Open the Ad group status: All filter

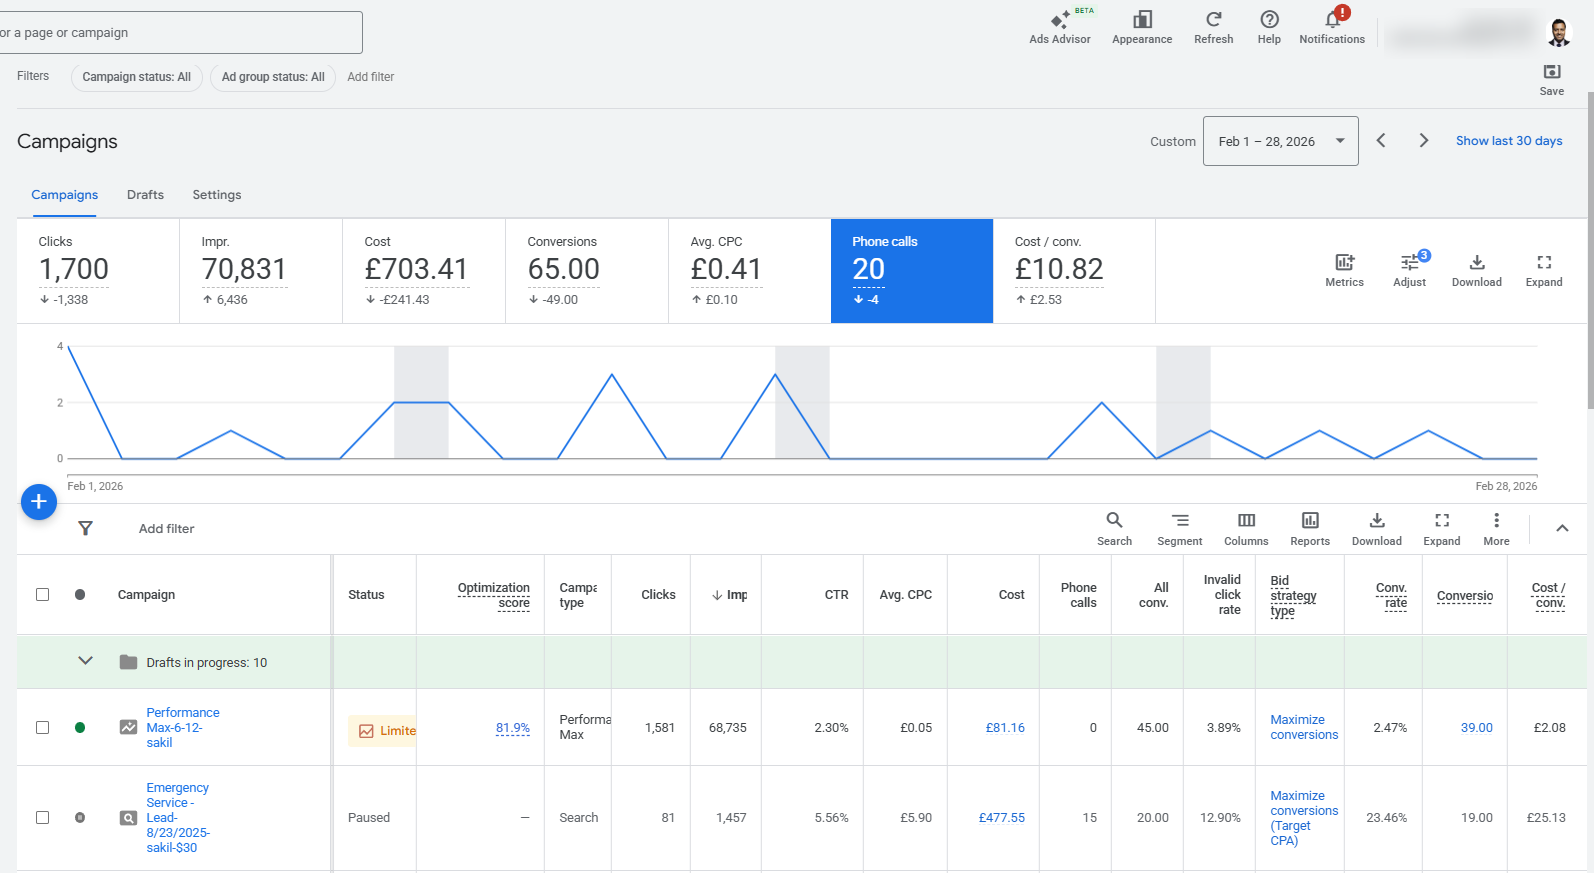(273, 77)
